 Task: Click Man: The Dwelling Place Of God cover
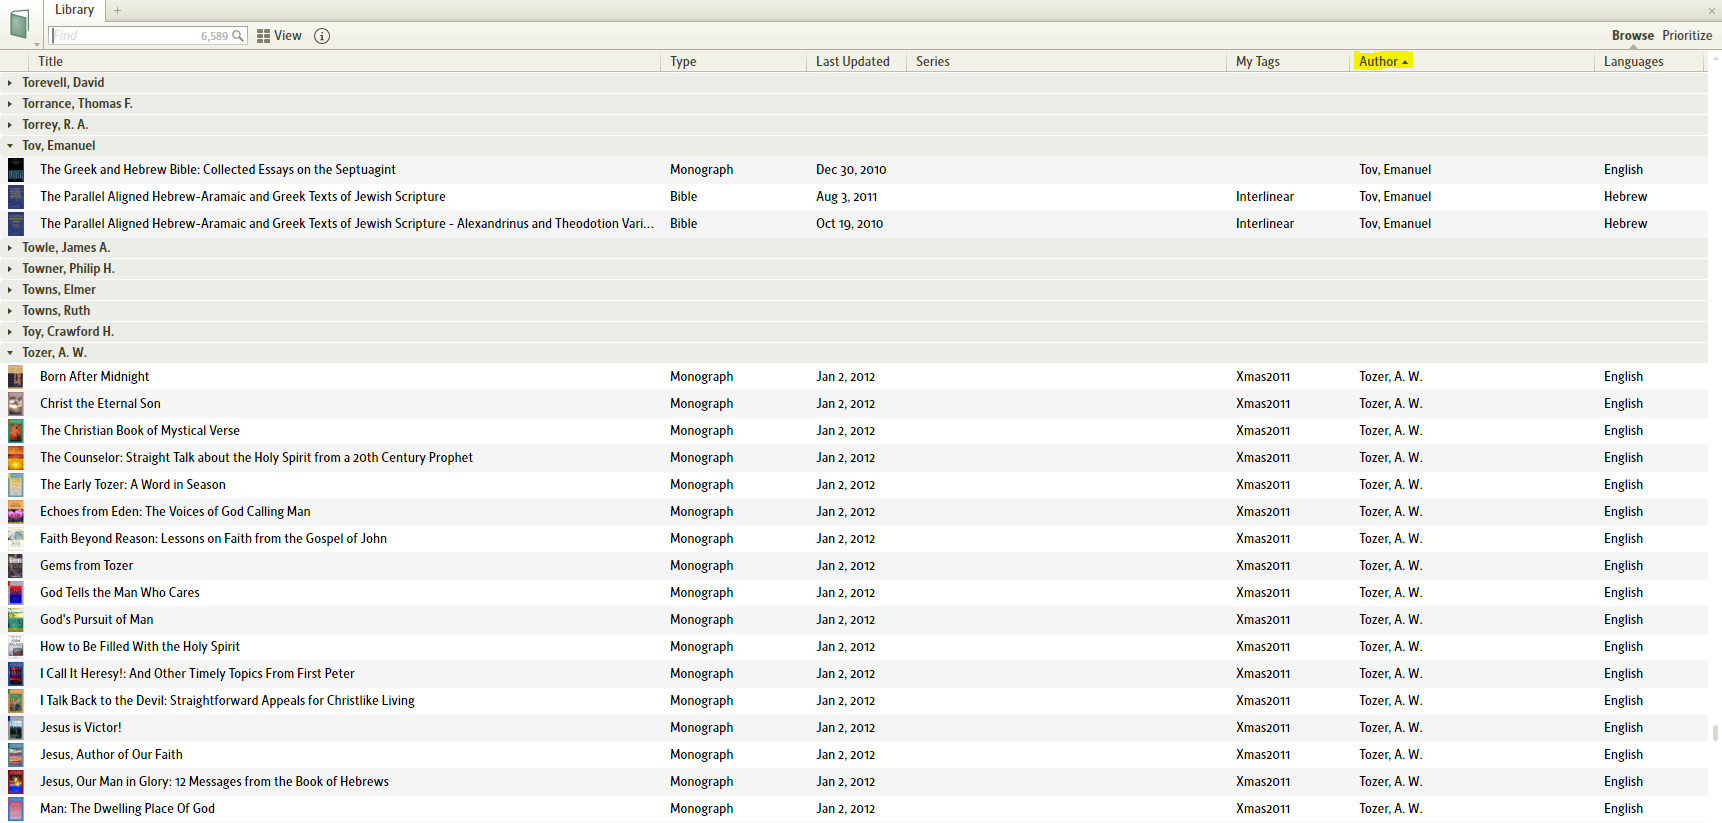(16, 809)
